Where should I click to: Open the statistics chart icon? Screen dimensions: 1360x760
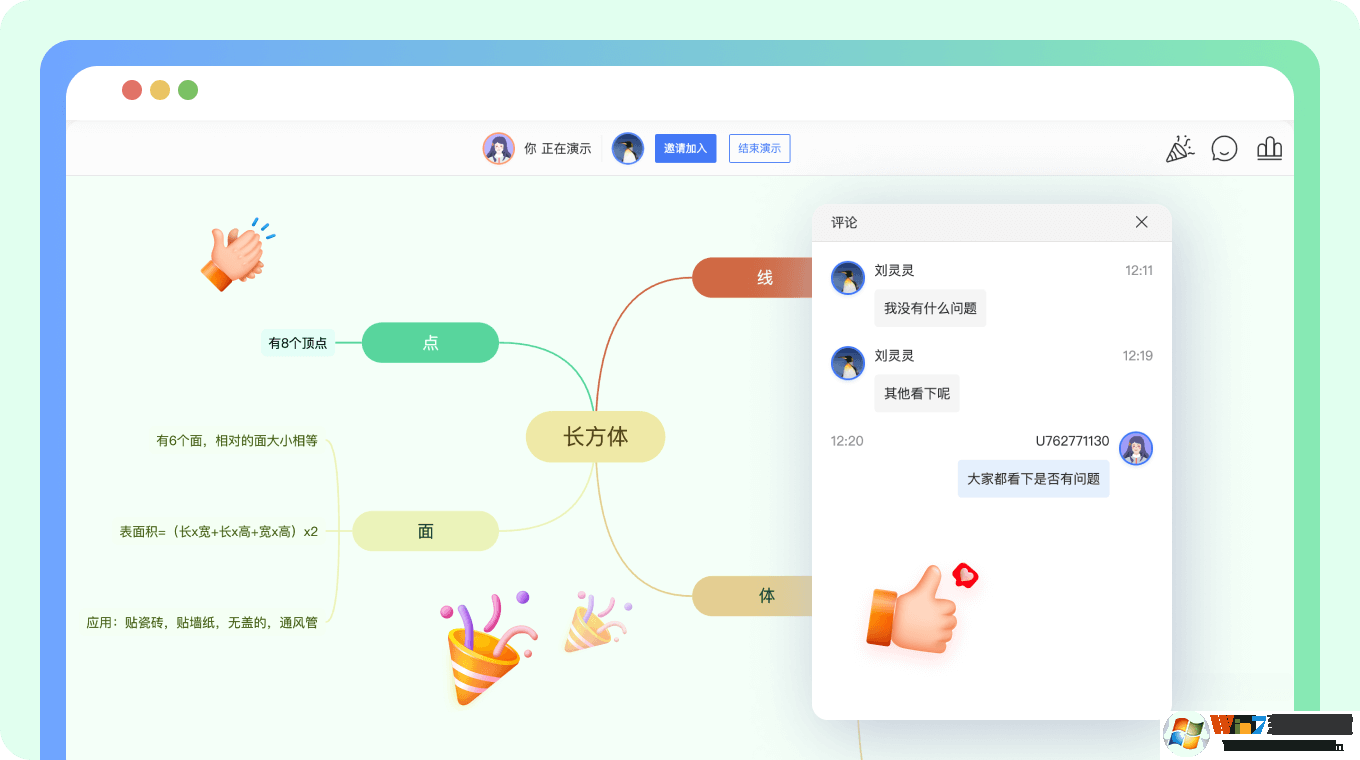pos(1269,148)
